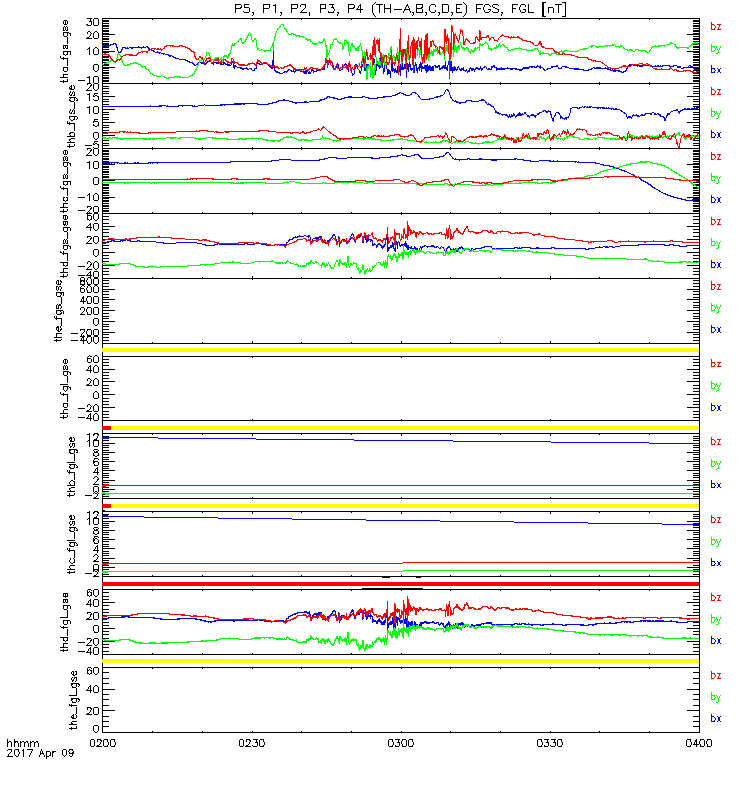
Task: Click the blue "bx" legend of thb_fgl_gse panel
Action: tap(716, 485)
